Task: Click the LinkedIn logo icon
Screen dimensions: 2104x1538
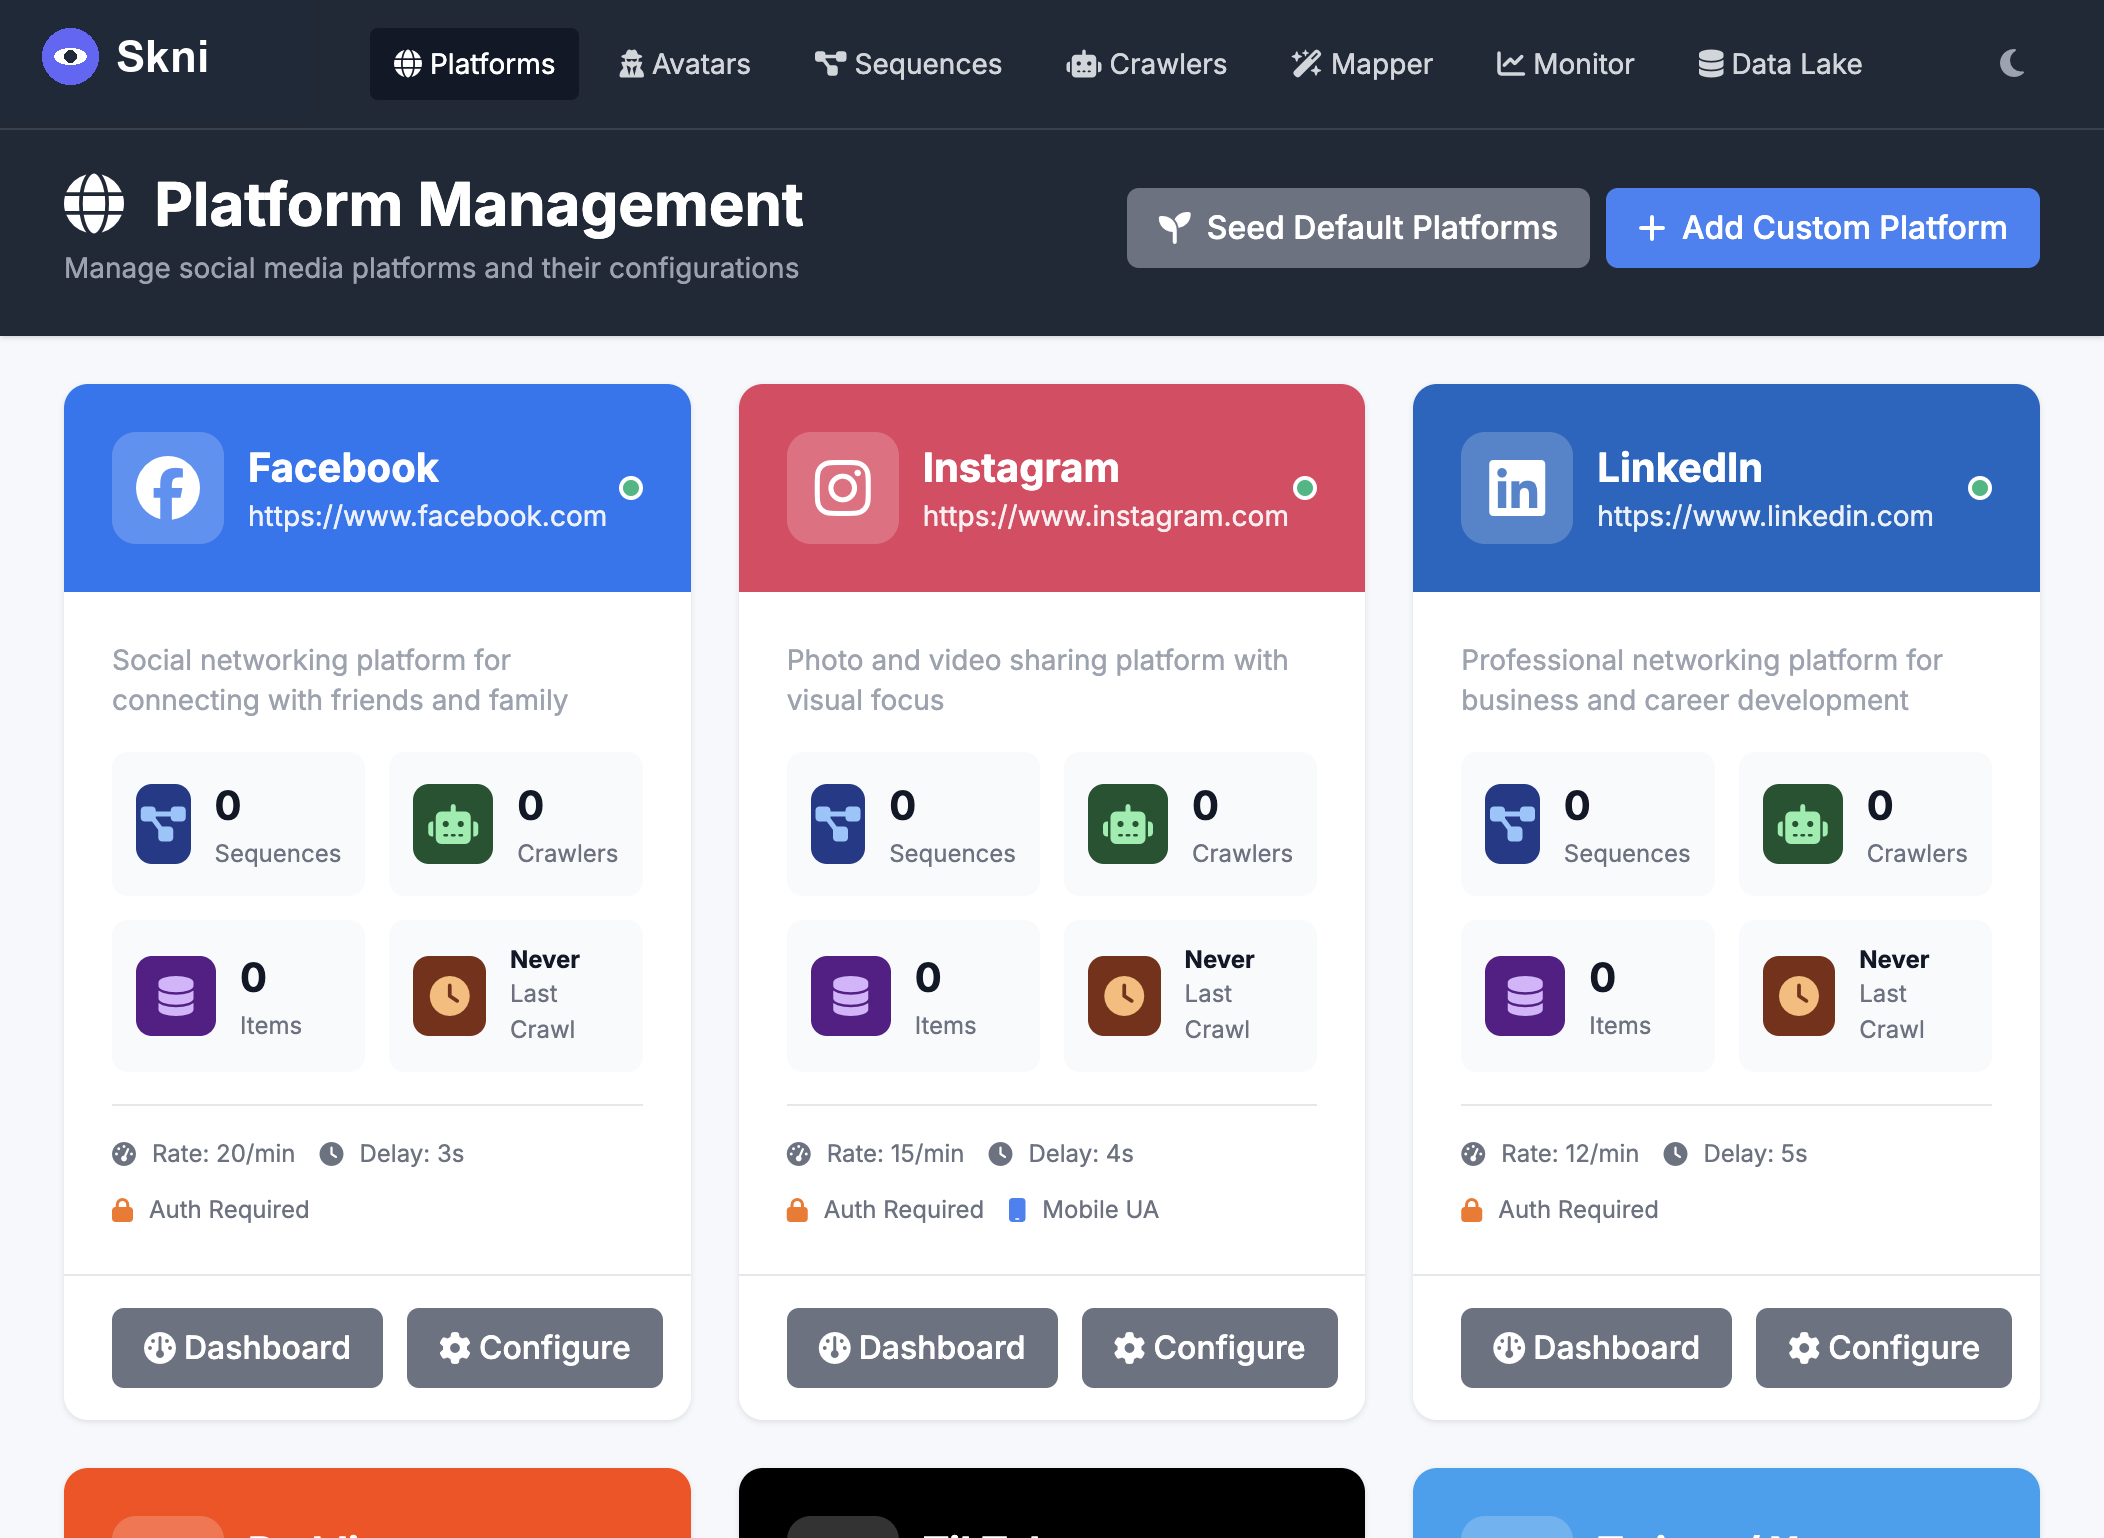Action: [x=1516, y=488]
